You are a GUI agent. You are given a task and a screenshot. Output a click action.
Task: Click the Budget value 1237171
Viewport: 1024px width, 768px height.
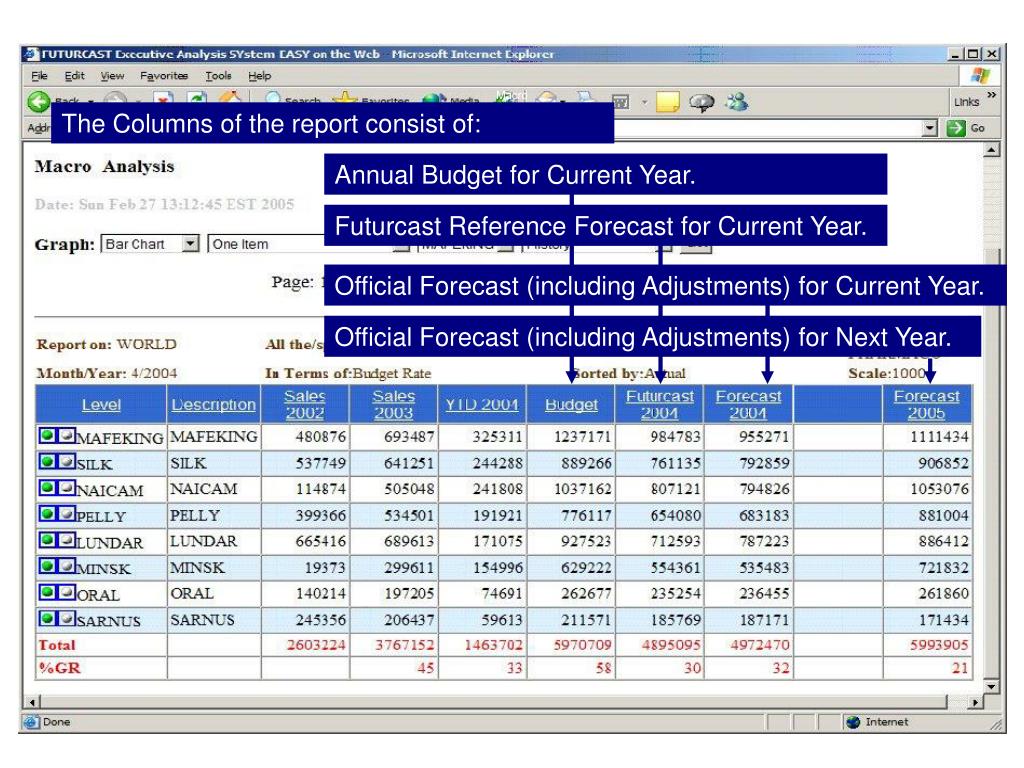pos(583,436)
